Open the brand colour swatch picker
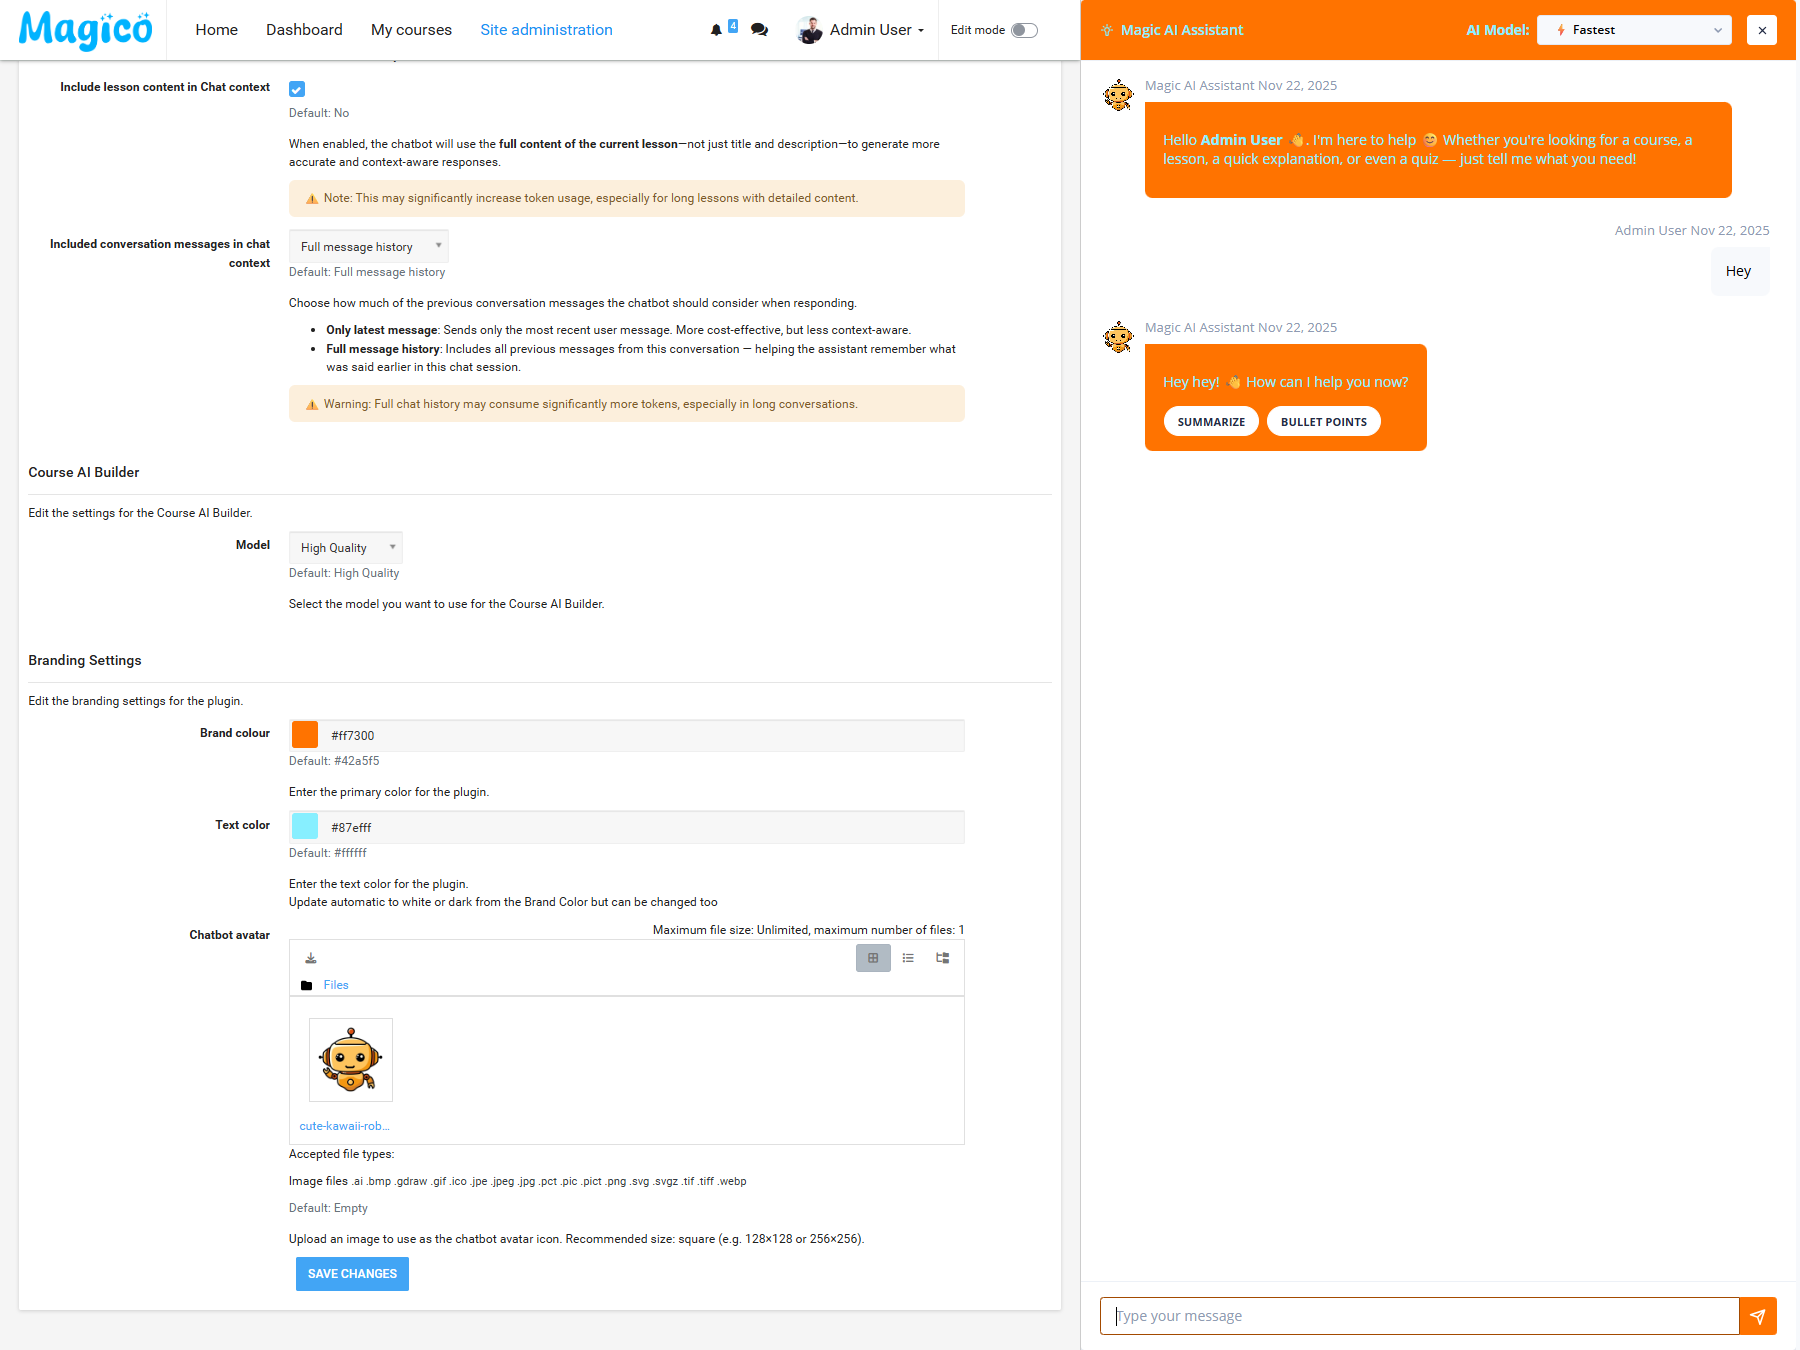Image resolution: width=1800 pixels, height=1350 pixels. click(303, 734)
